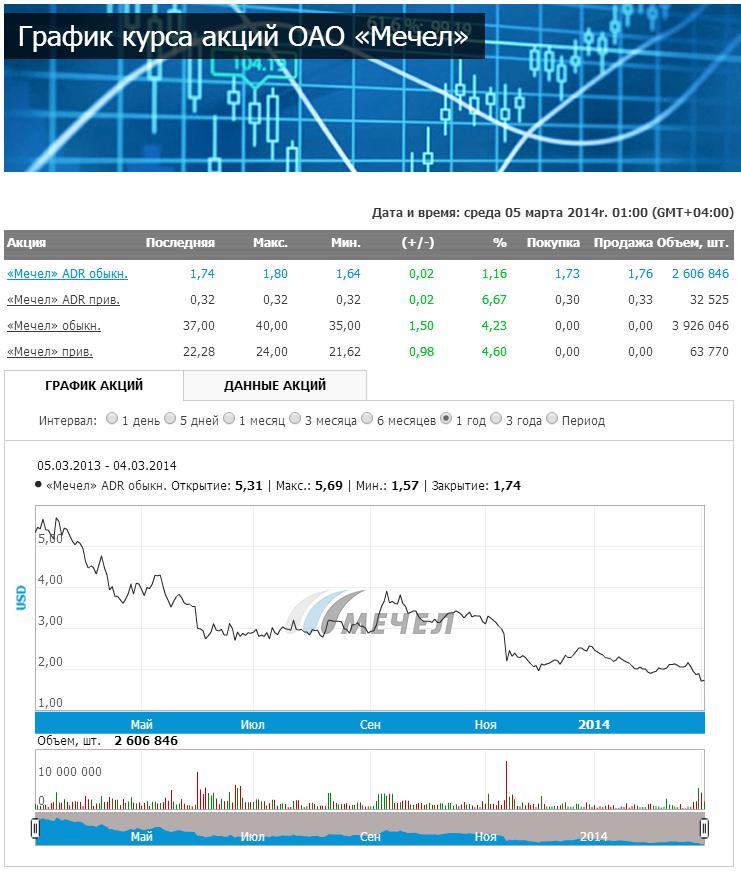
Task: Switch interval to "1 месяц"
Action: [229, 420]
